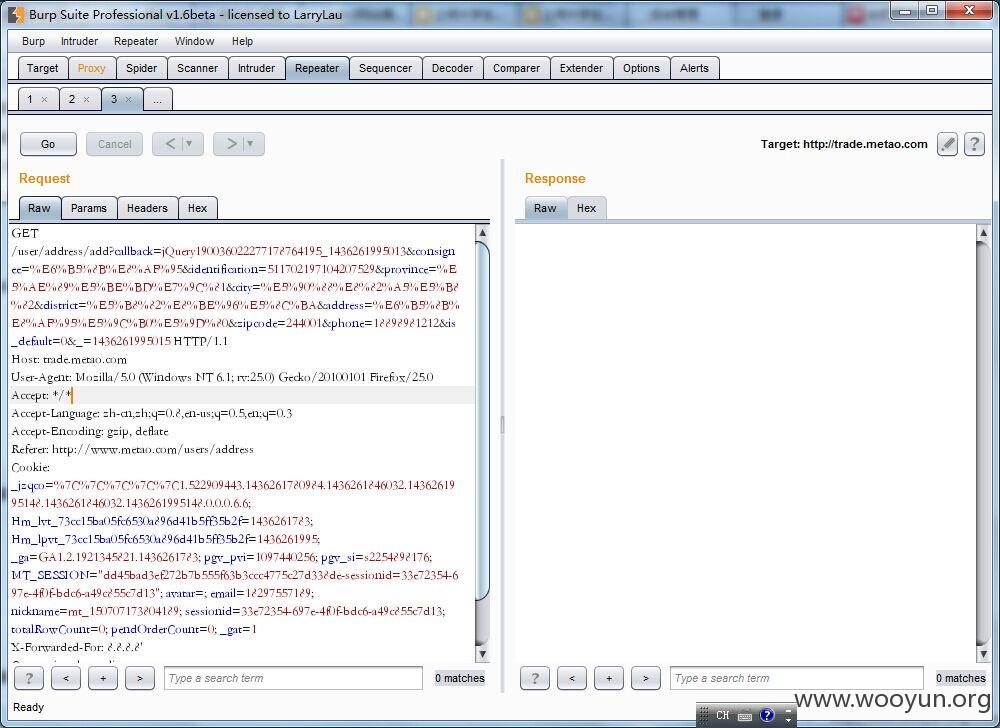
Task: Close repeater tab 2 with its x
Action: pyautogui.click(x=86, y=99)
